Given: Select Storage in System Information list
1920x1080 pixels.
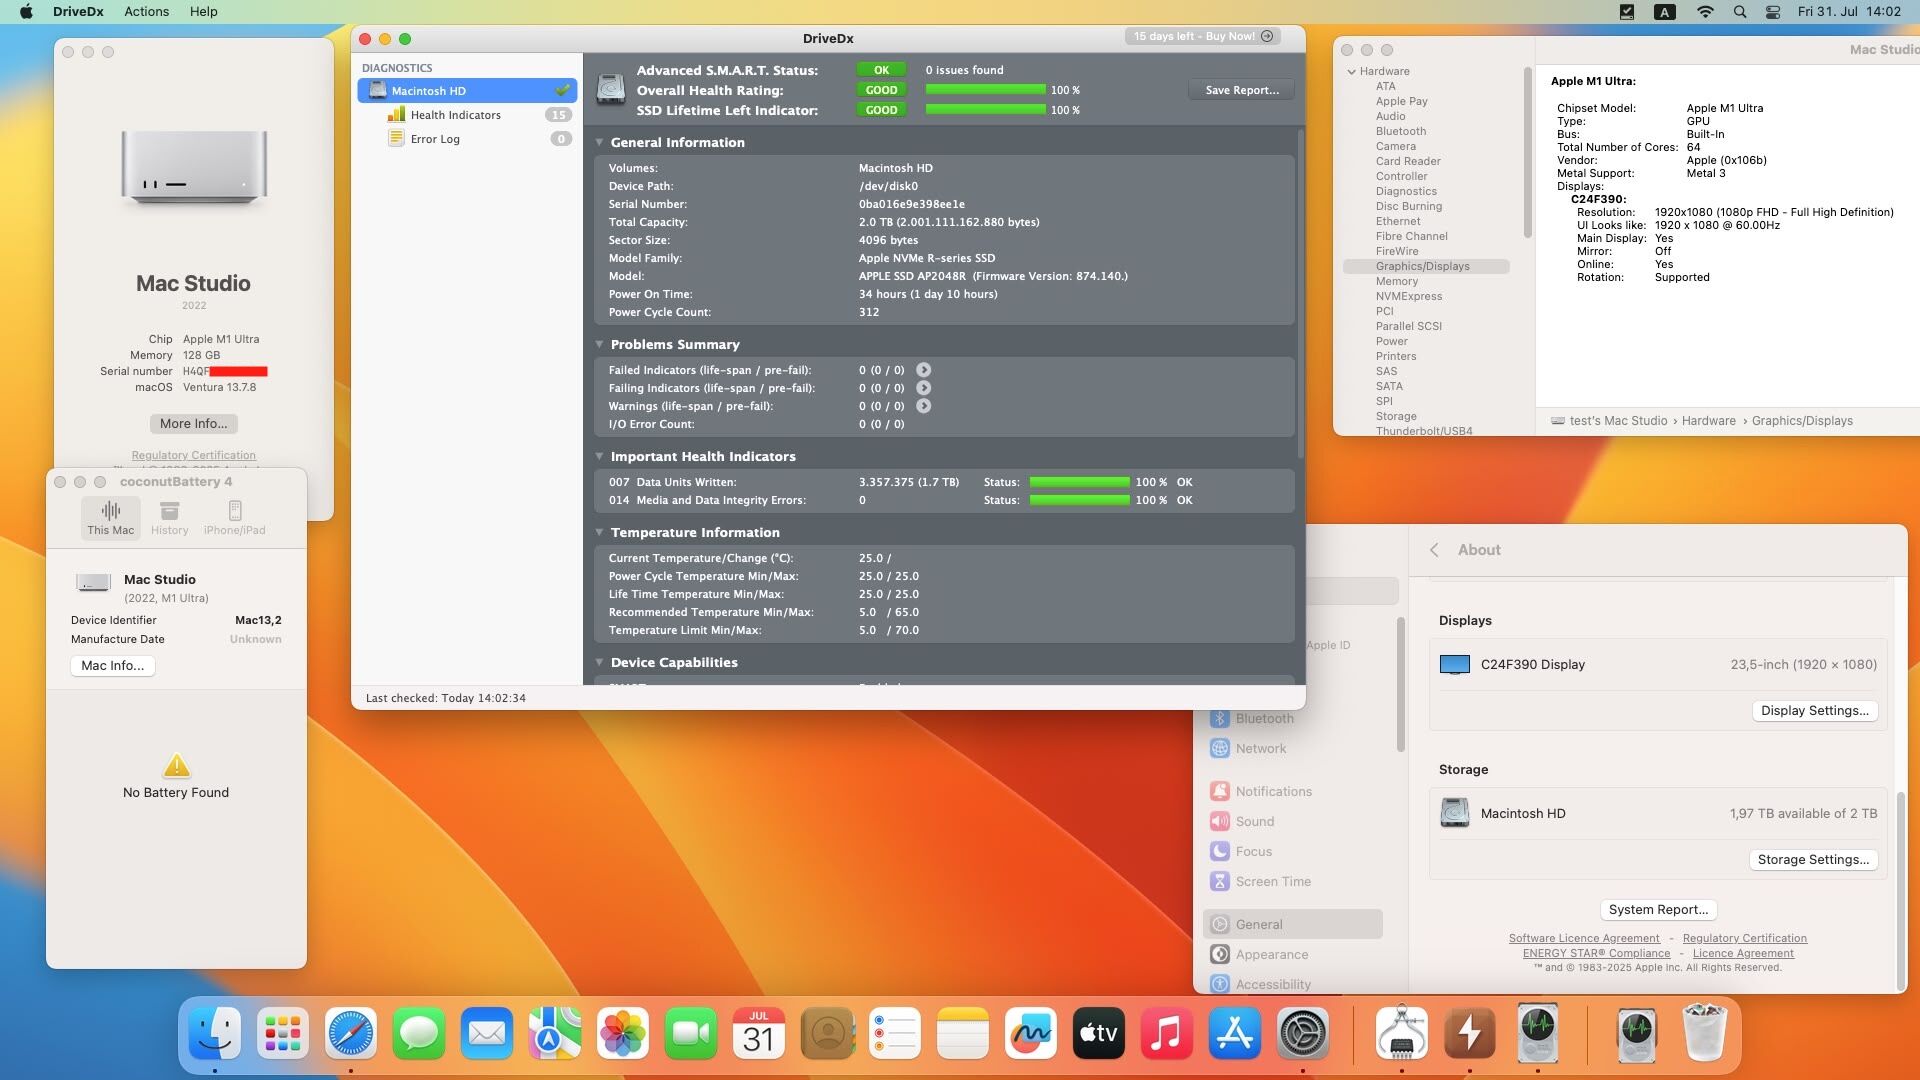Looking at the screenshot, I should (x=1395, y=417).
